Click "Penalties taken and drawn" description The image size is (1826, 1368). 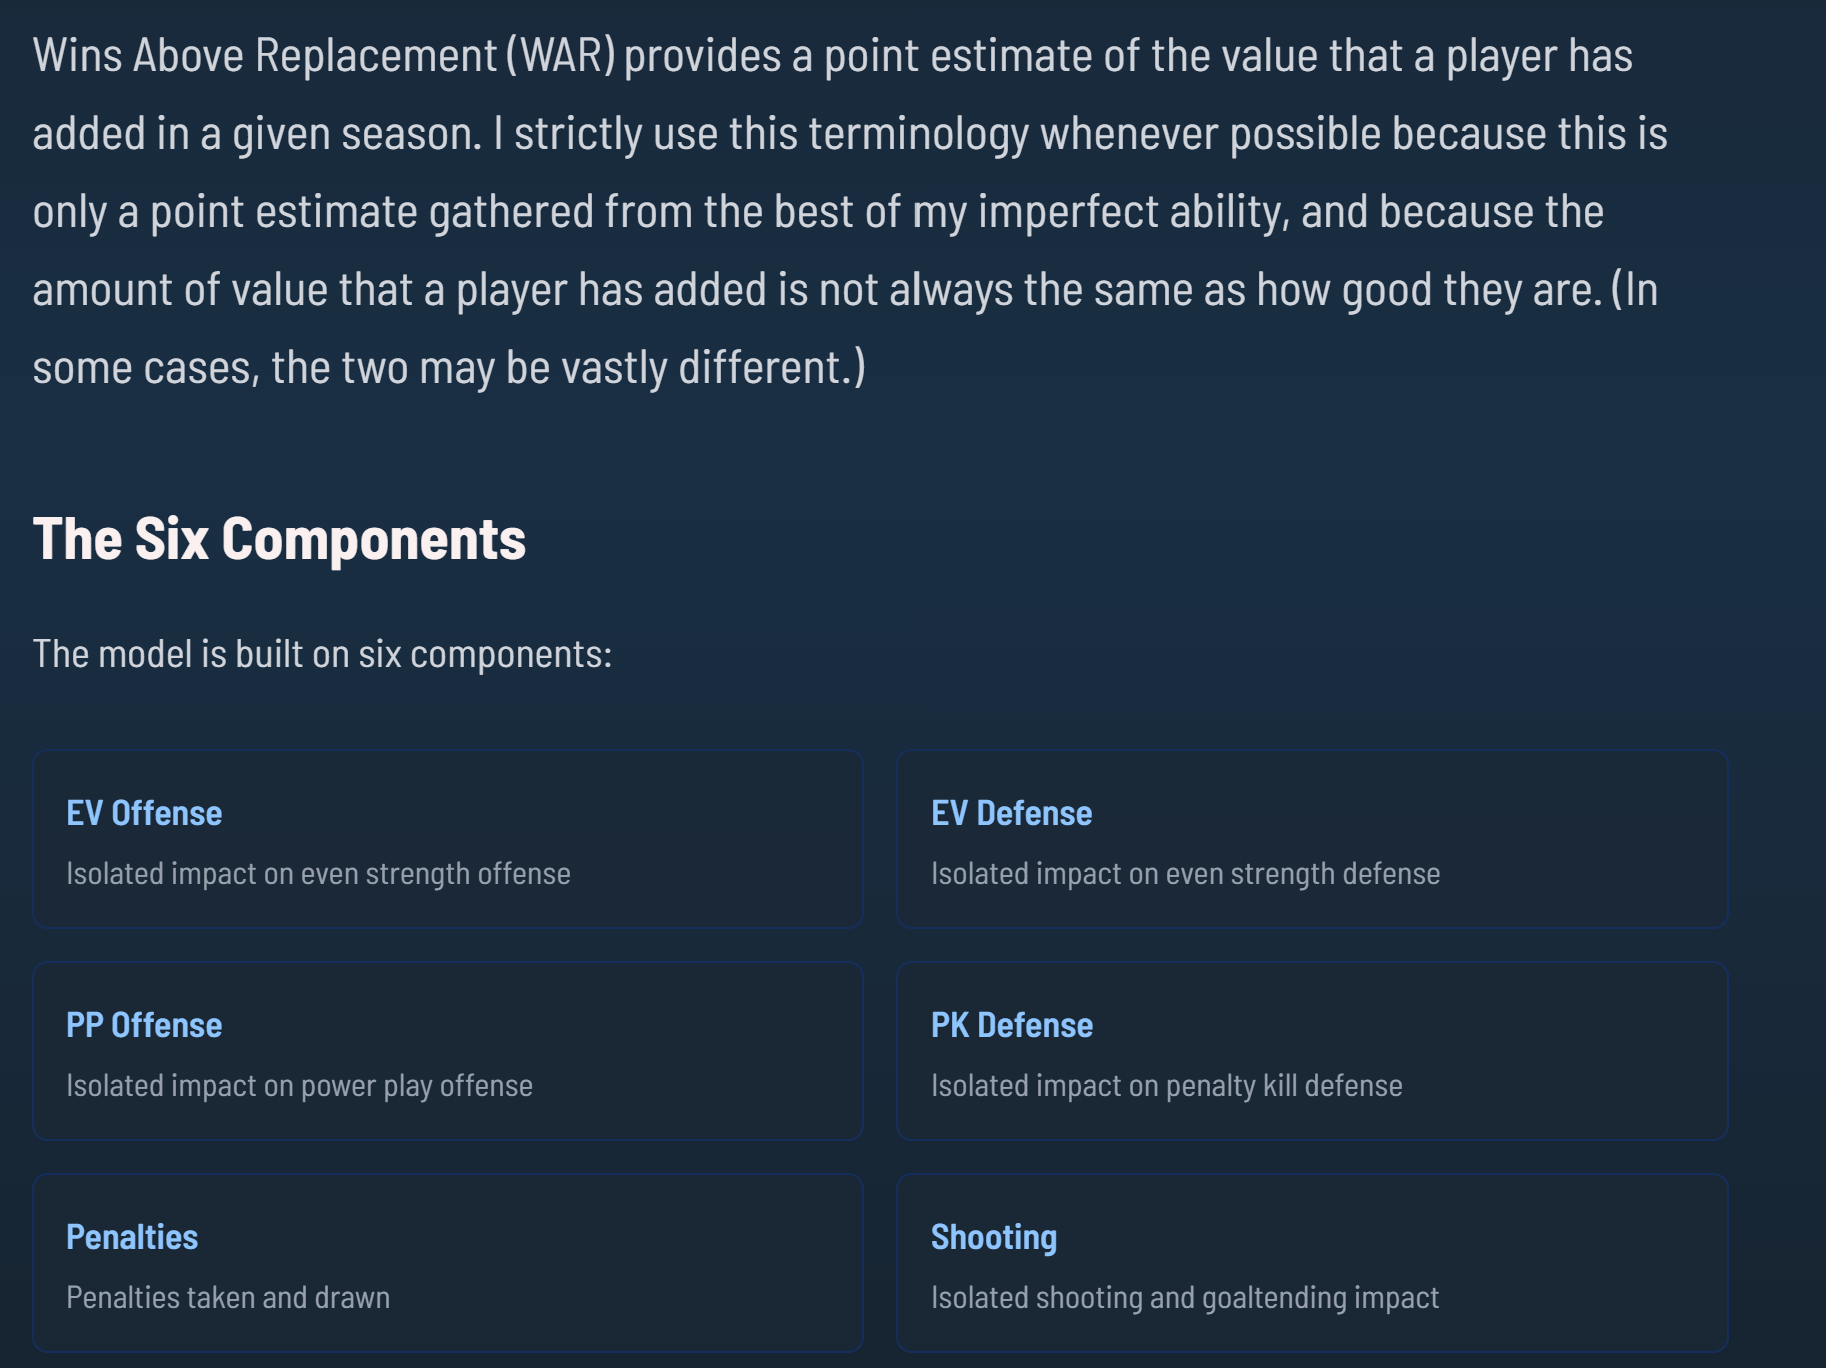tap(228, 1298)
